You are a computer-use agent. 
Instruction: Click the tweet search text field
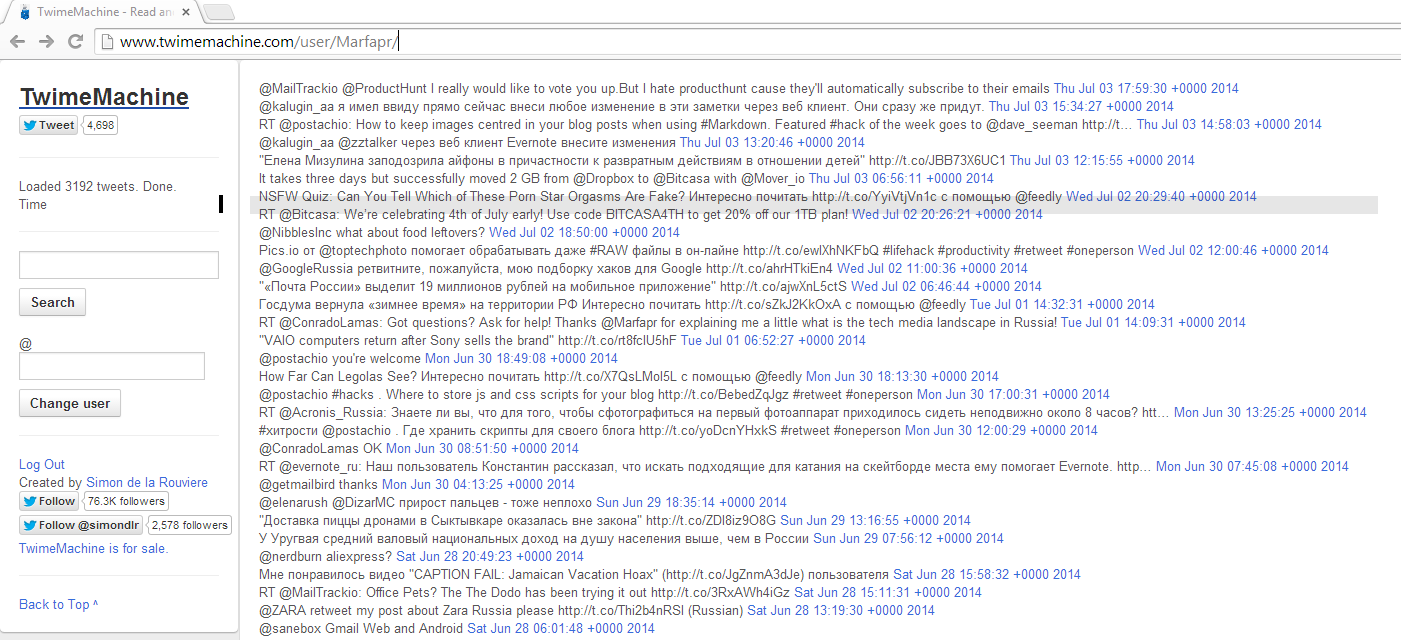point(119,265)
